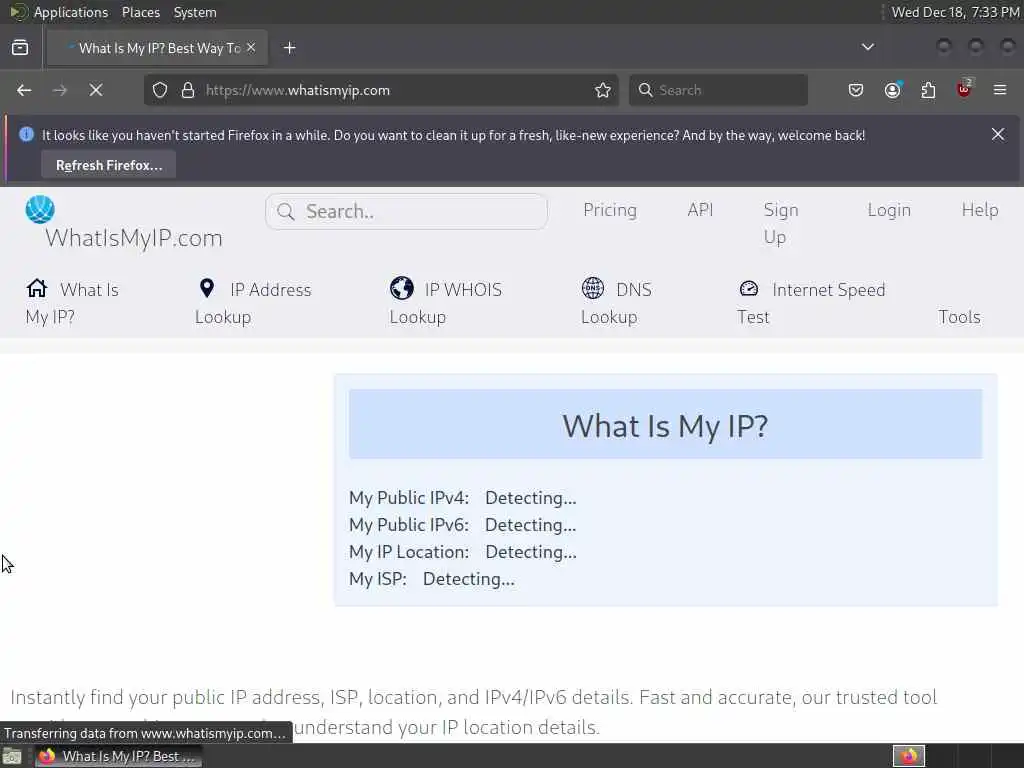Image resolution: width=1024 pixels, height=768 pixels.
Task: Select Firefox window in bottom taskbar
Action: 118,756
